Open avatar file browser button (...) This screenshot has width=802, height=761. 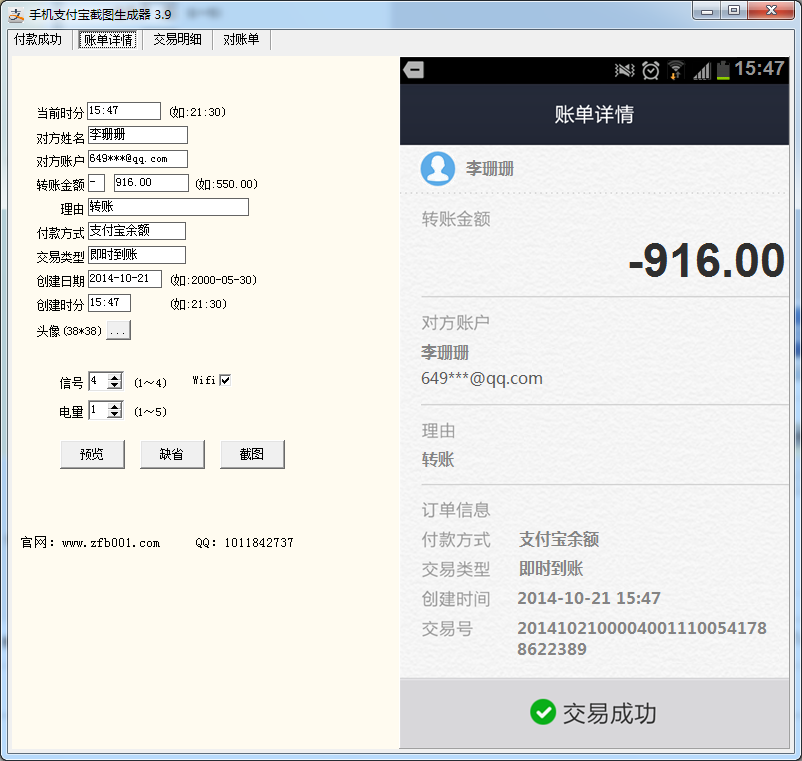(x=118, y=330)
